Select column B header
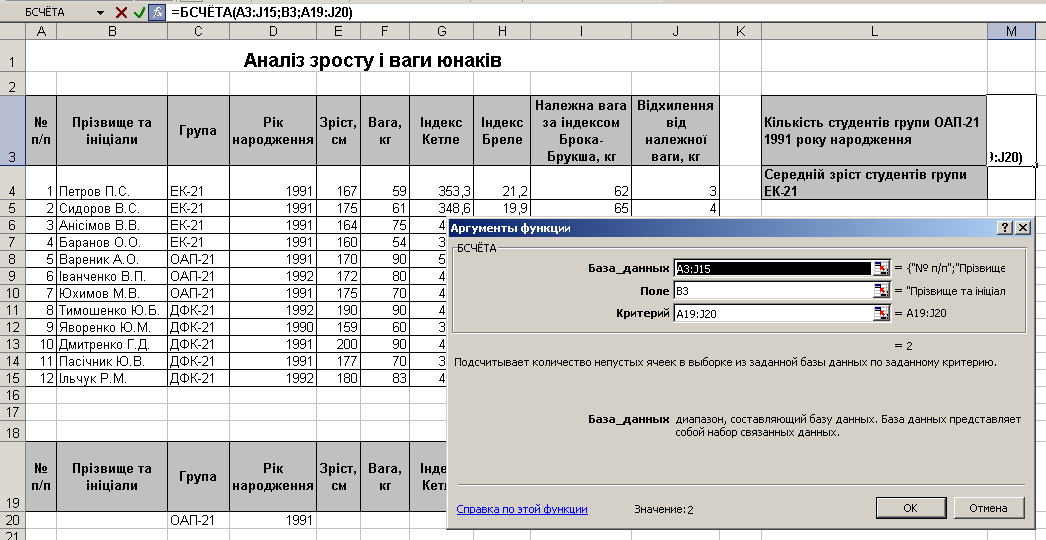Image resolution: width=1046 pixels, height=540 pixels. pos(112,31)
